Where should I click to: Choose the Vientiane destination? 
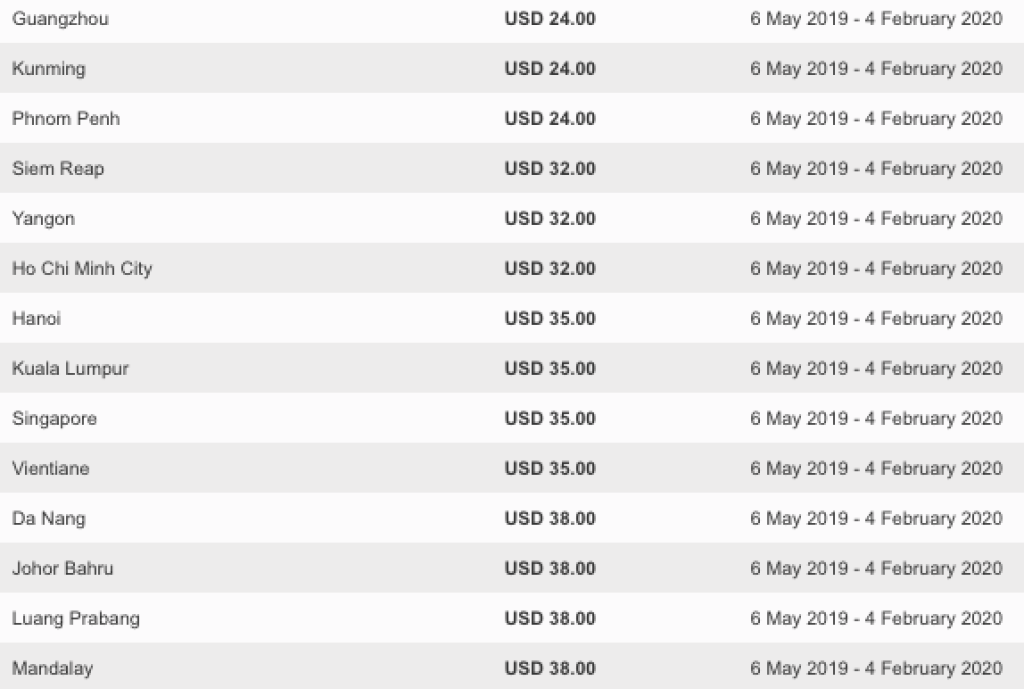tap(50, 469)
